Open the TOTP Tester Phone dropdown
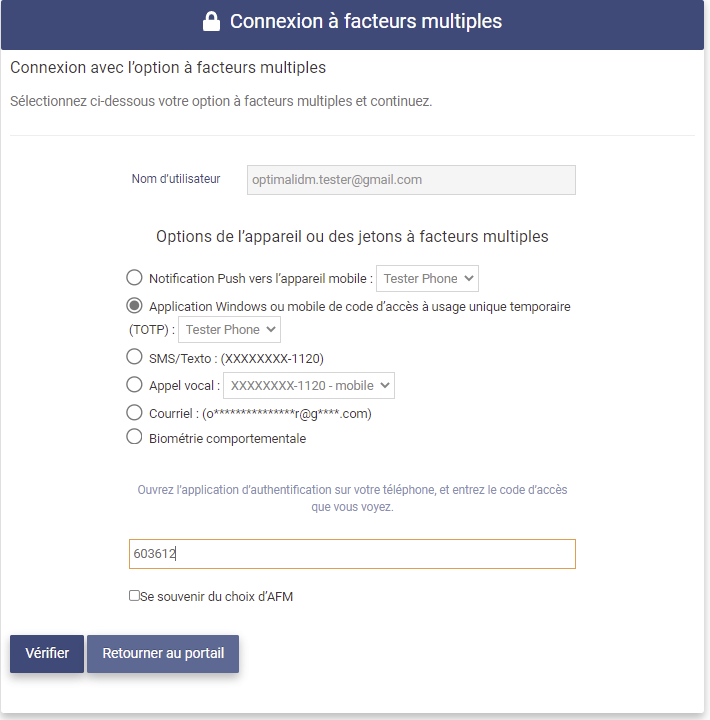Screen dimensions: 710x720 point(229,329)
